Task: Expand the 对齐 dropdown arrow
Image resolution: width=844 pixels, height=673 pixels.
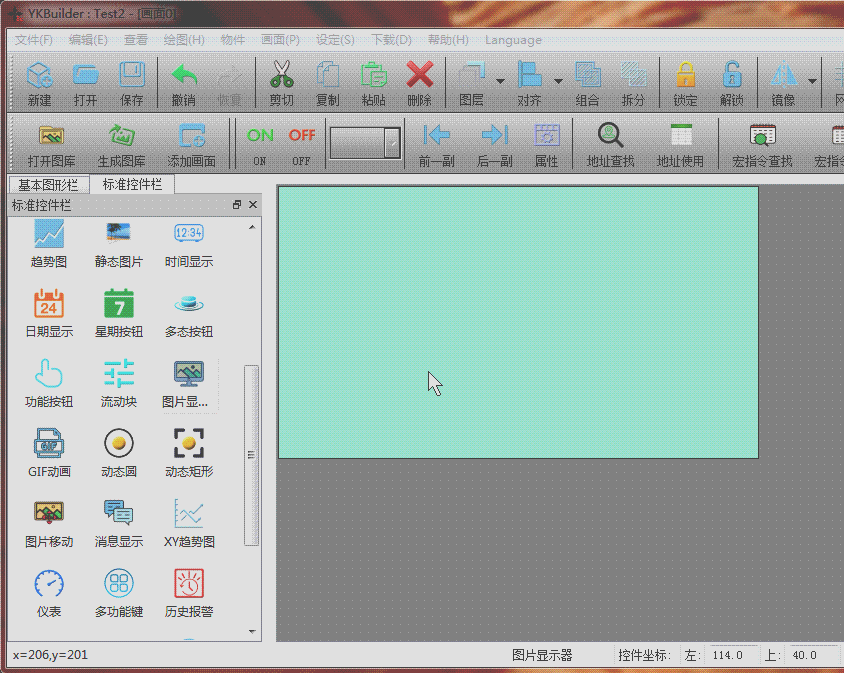Action: 558,82
